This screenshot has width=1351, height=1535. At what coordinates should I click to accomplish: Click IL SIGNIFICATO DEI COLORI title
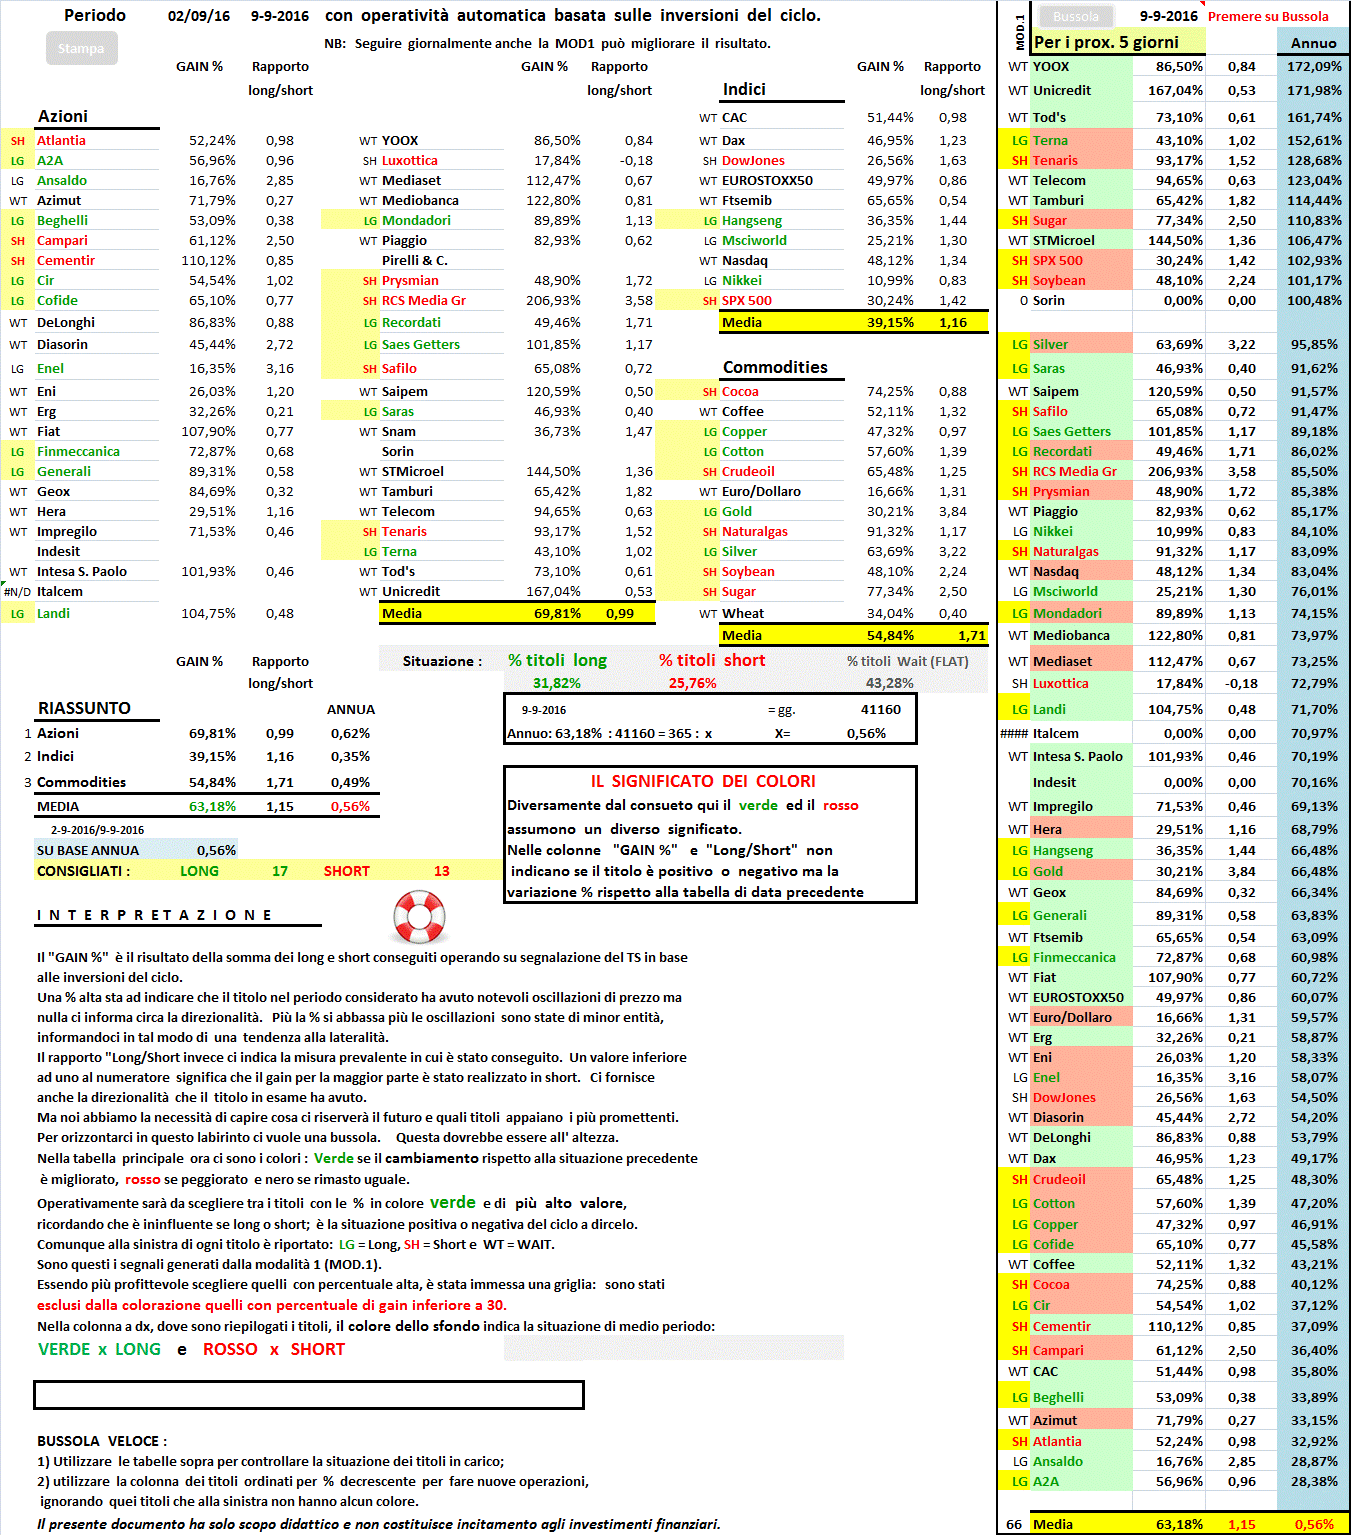[x=703, y=781]
